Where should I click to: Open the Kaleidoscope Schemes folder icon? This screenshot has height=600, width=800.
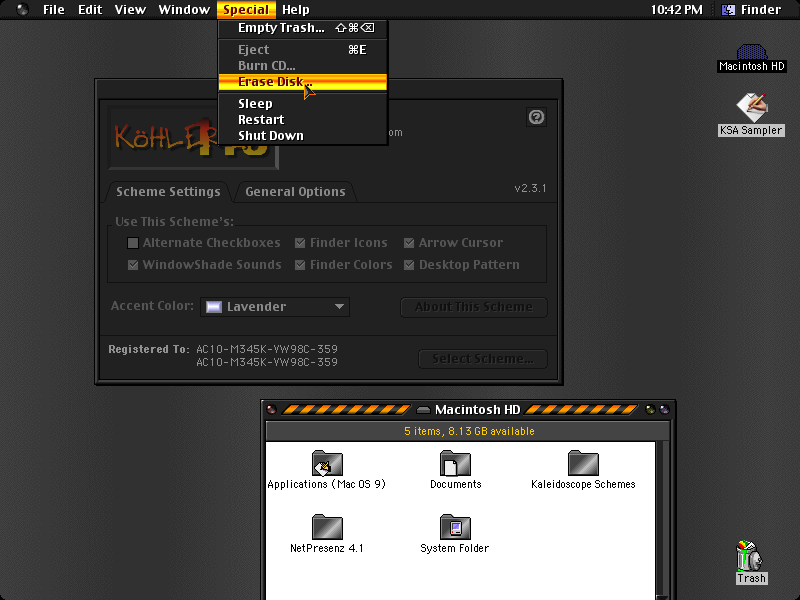pos(583,463)
